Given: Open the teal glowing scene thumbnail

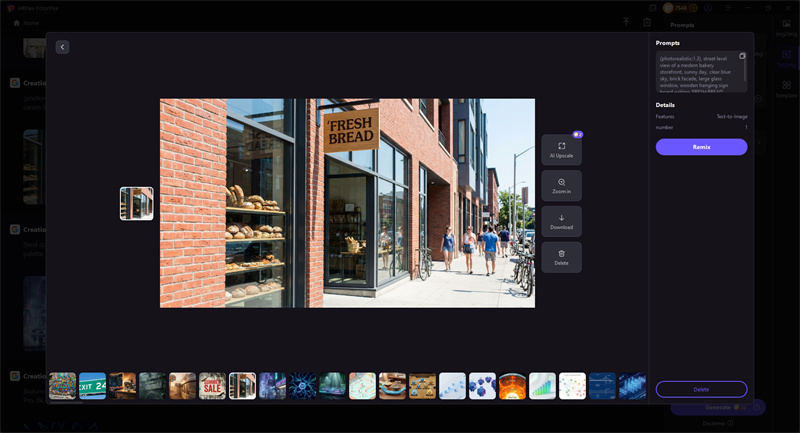Looking at the screenshot, I should (332, 386).
